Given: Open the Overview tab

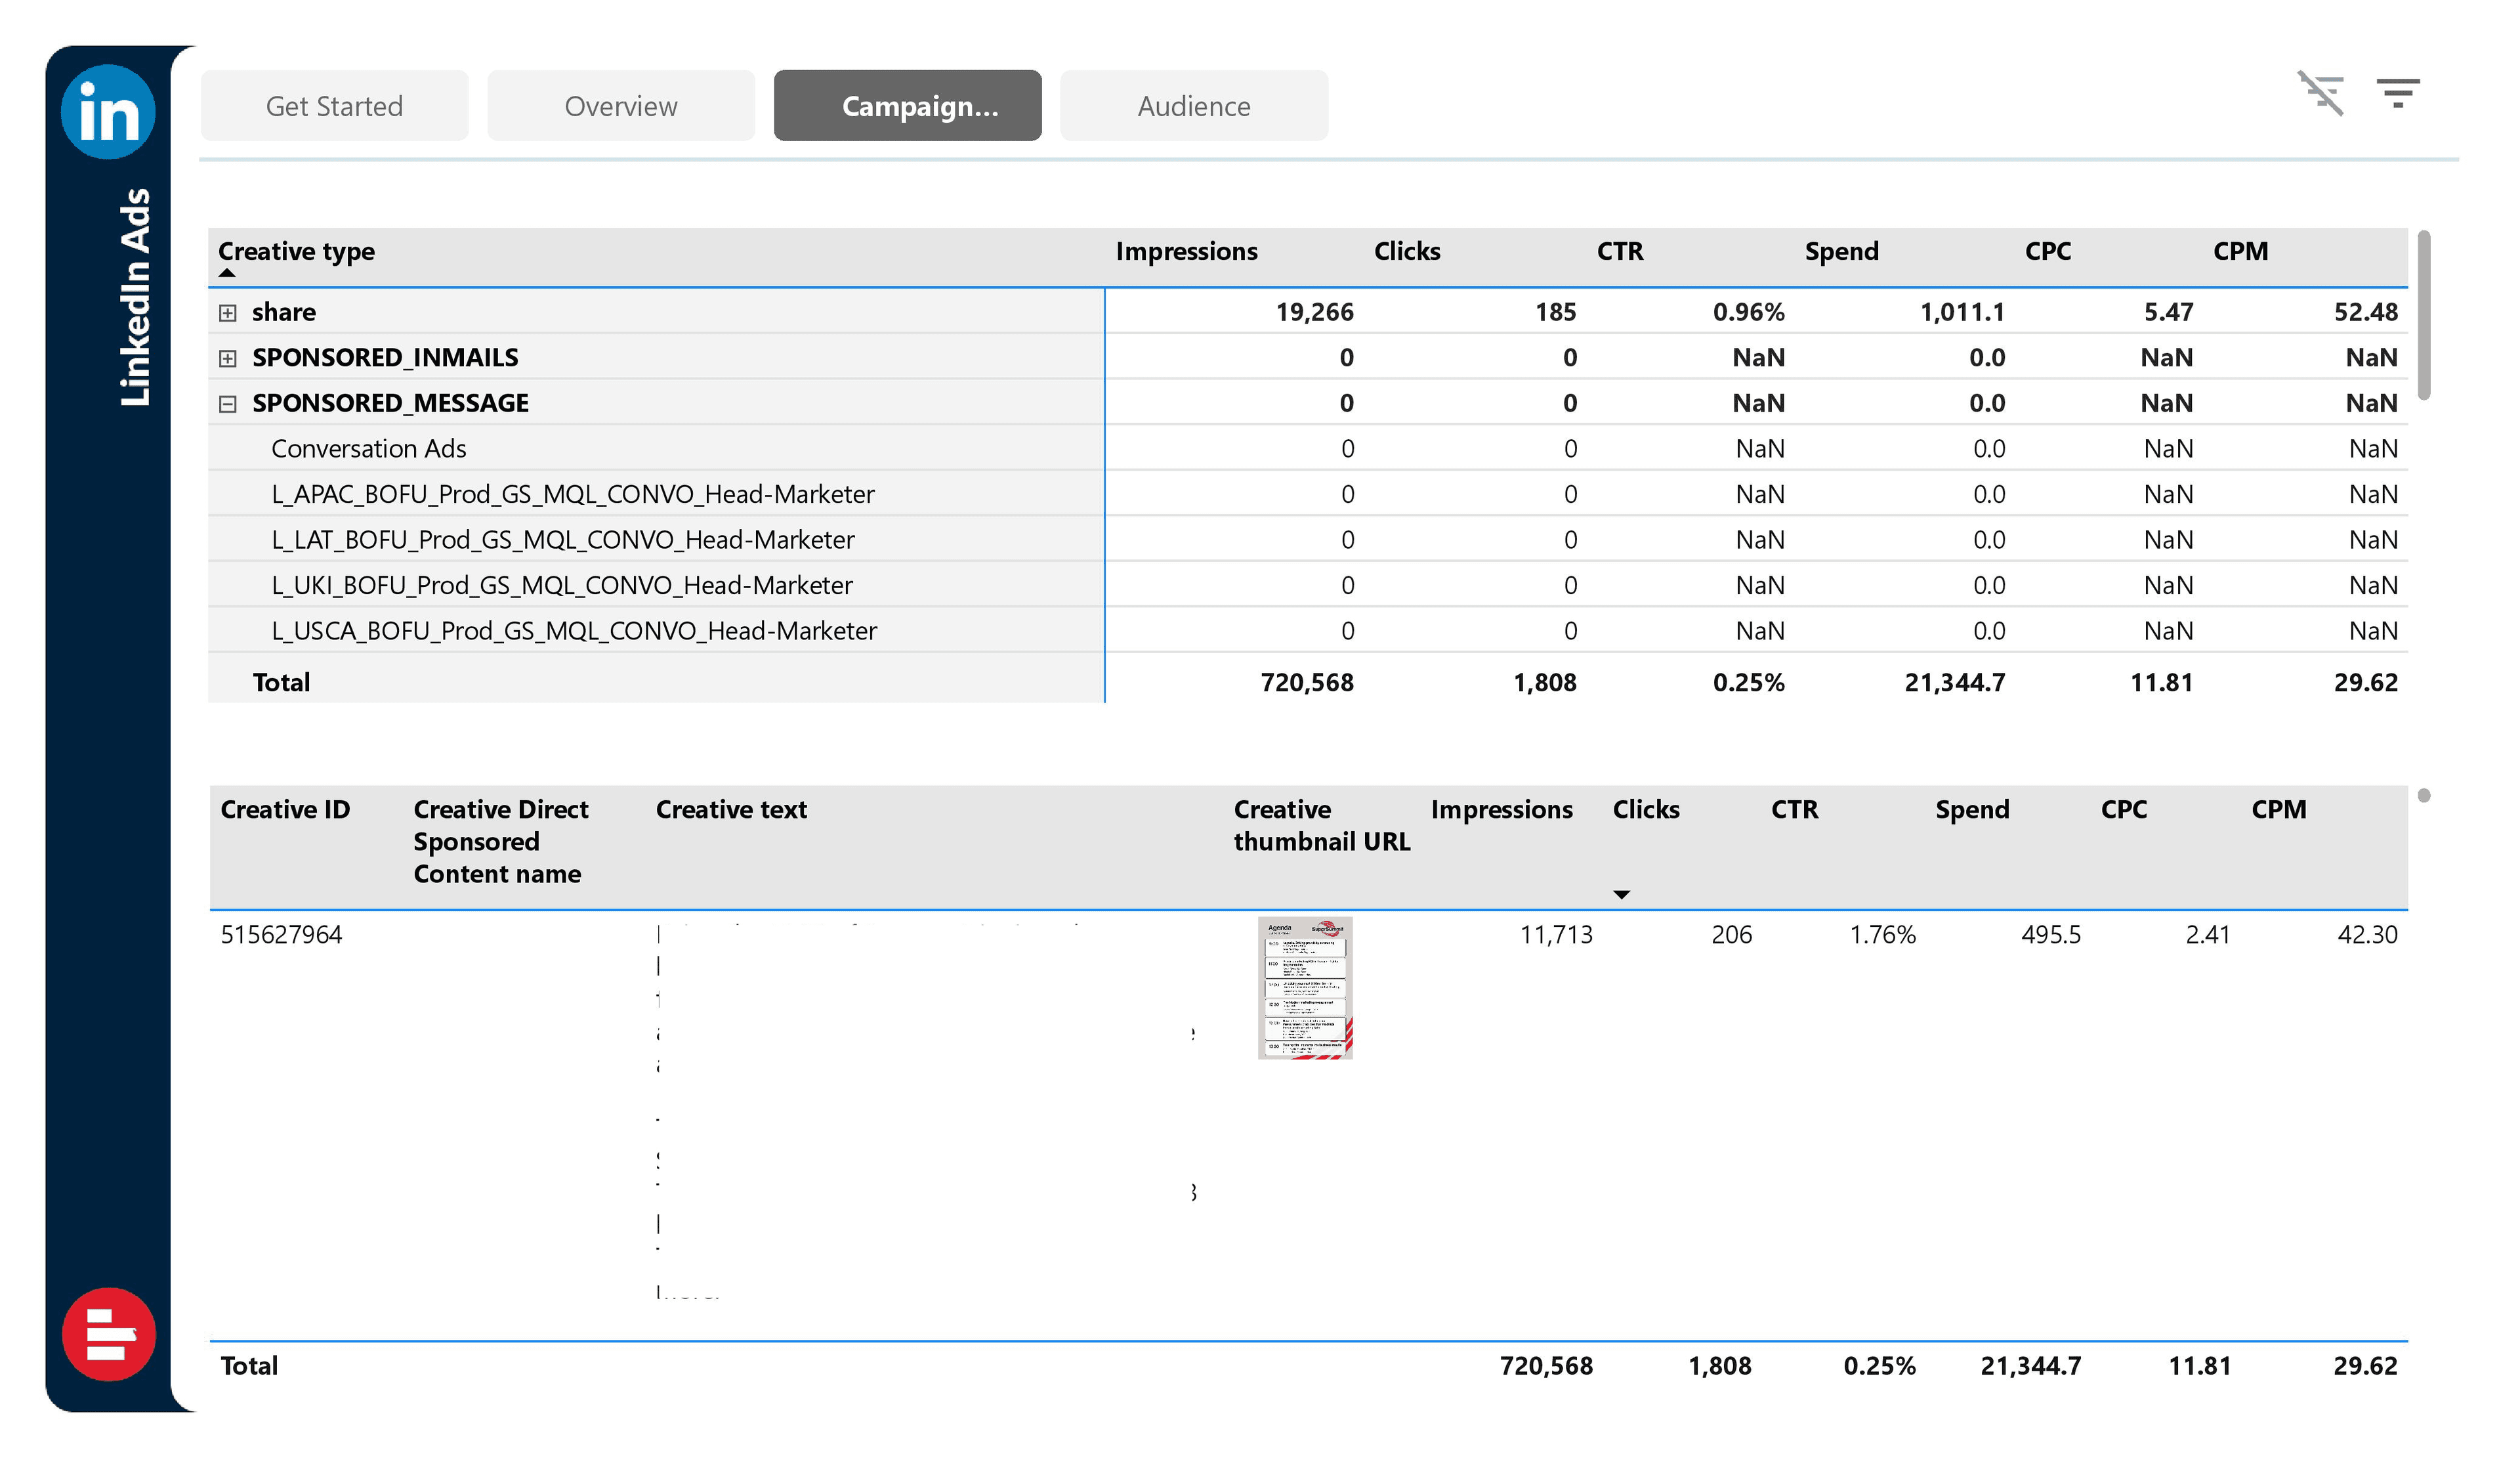Looking at the screenshot, I should (x=620, y=106).
